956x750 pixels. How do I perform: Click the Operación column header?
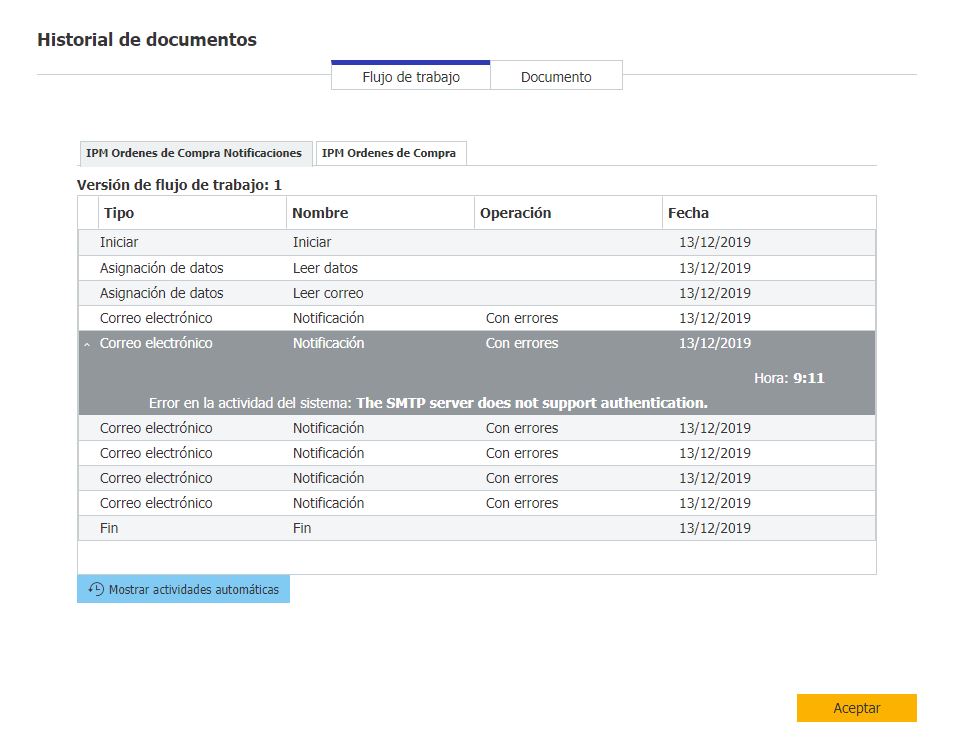point(515,213)
